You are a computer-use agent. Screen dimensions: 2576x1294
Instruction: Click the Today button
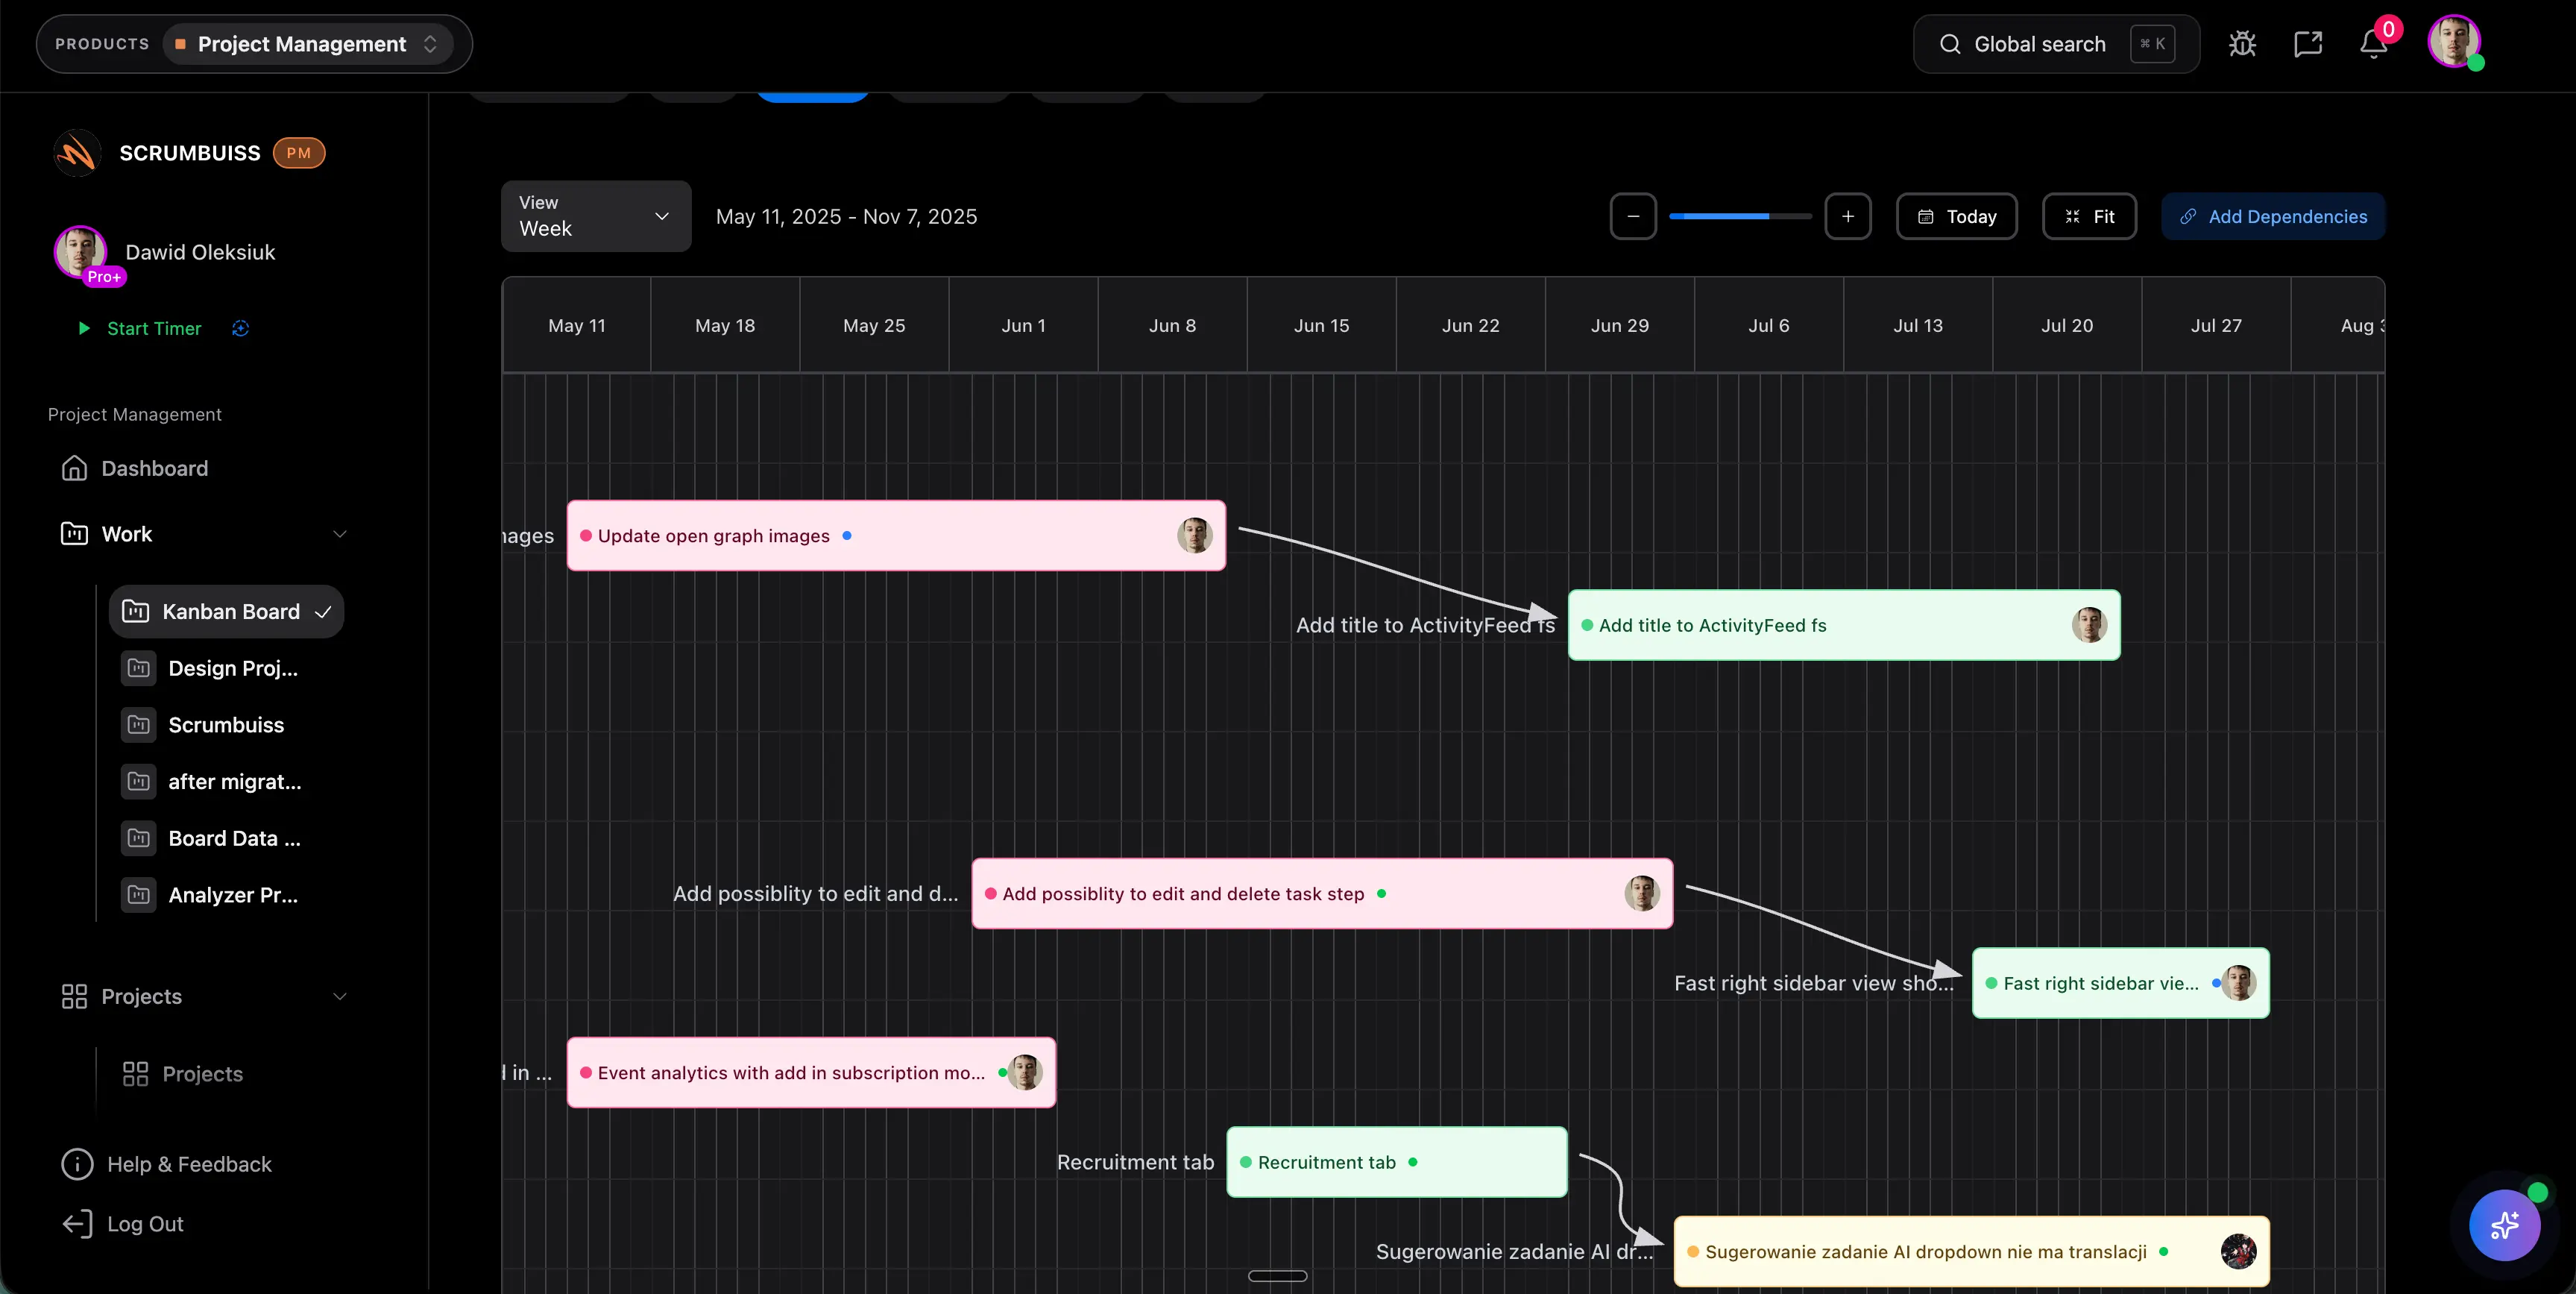point(1956,216)
